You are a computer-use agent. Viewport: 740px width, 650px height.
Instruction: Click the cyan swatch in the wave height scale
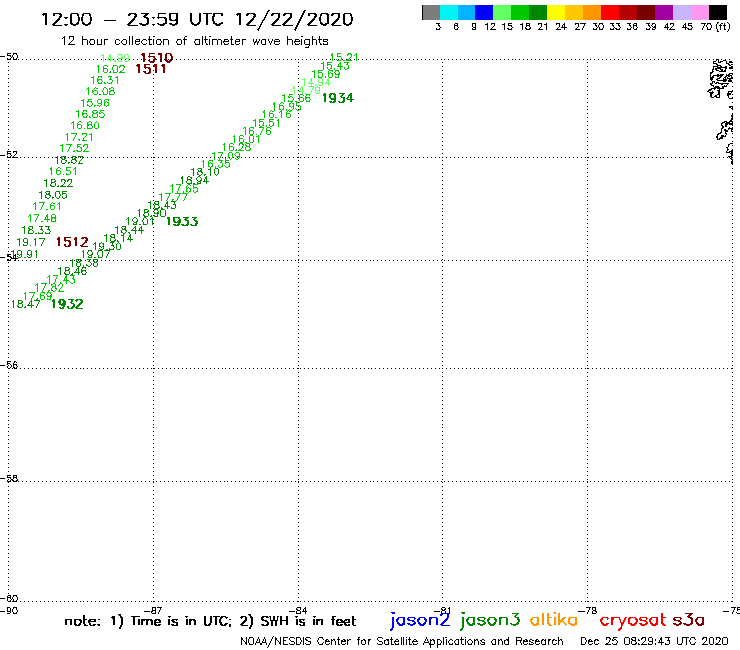pyautogui.click(x=449, y=12)
